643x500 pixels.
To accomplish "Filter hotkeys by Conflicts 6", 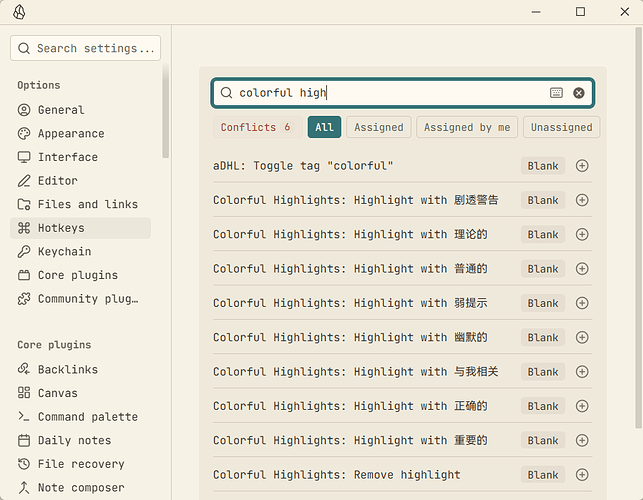I will pyautogui.click(x=258, y=127).
